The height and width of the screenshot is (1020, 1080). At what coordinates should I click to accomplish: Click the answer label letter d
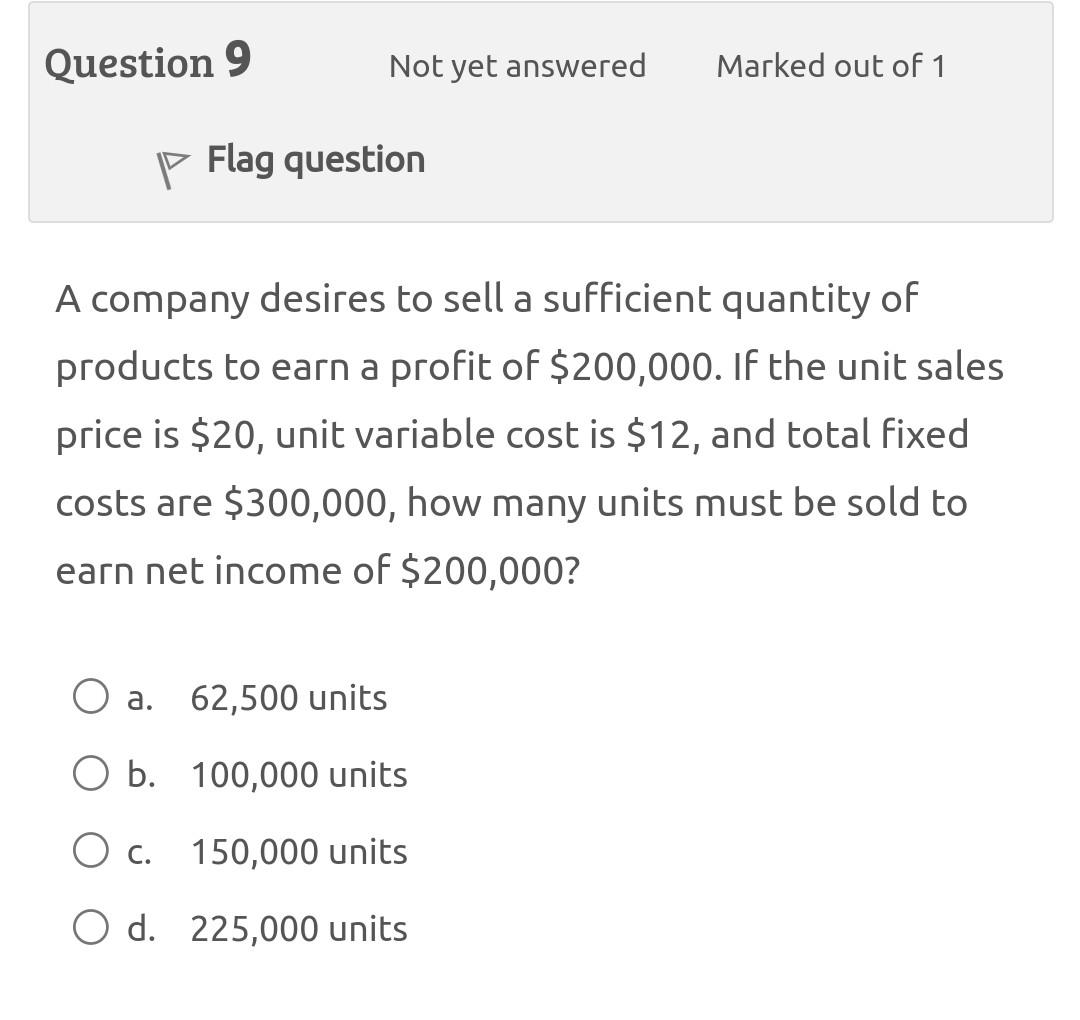click(141, 927)
